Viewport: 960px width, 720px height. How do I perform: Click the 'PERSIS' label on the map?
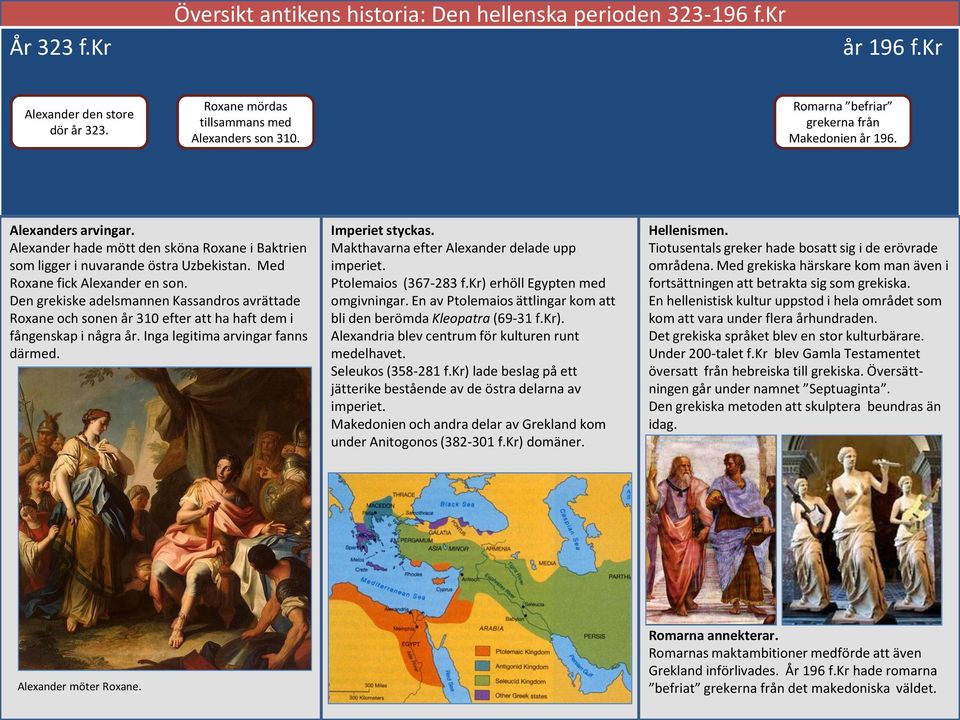click(x=594, y=636)
